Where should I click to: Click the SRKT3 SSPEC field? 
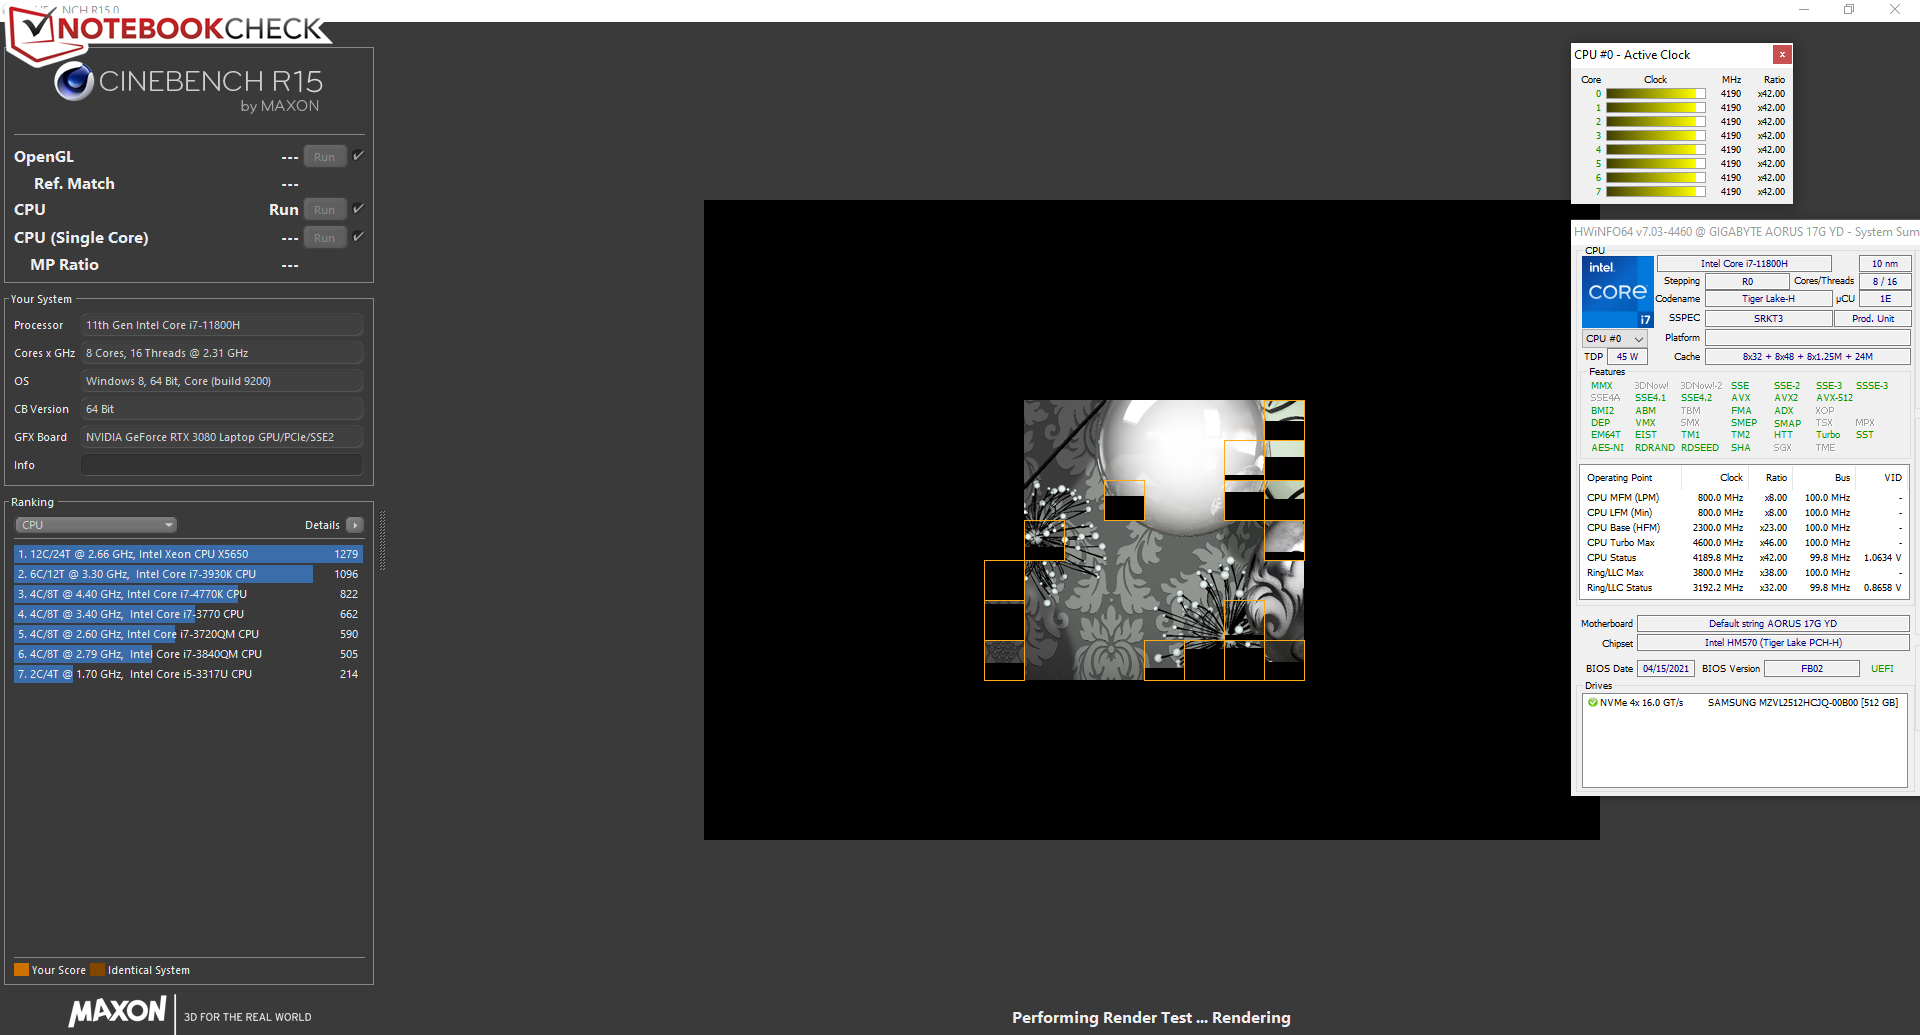[1768, 319]
